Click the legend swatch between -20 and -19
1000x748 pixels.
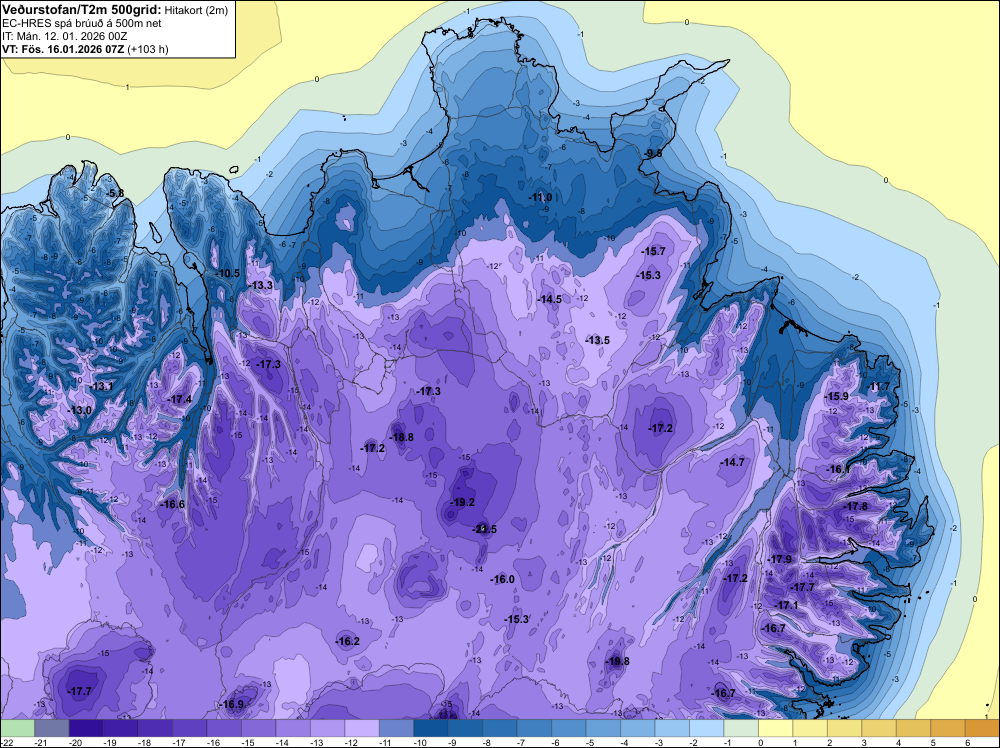[86, 728]
